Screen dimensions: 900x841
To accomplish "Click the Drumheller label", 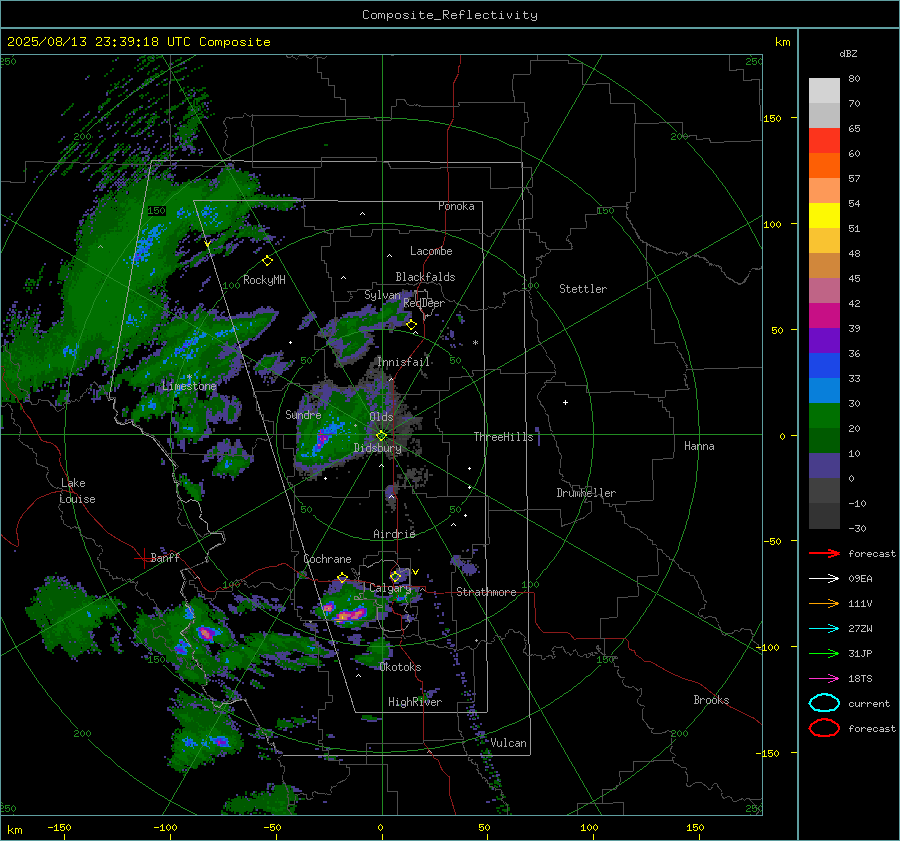I will 586,493.
